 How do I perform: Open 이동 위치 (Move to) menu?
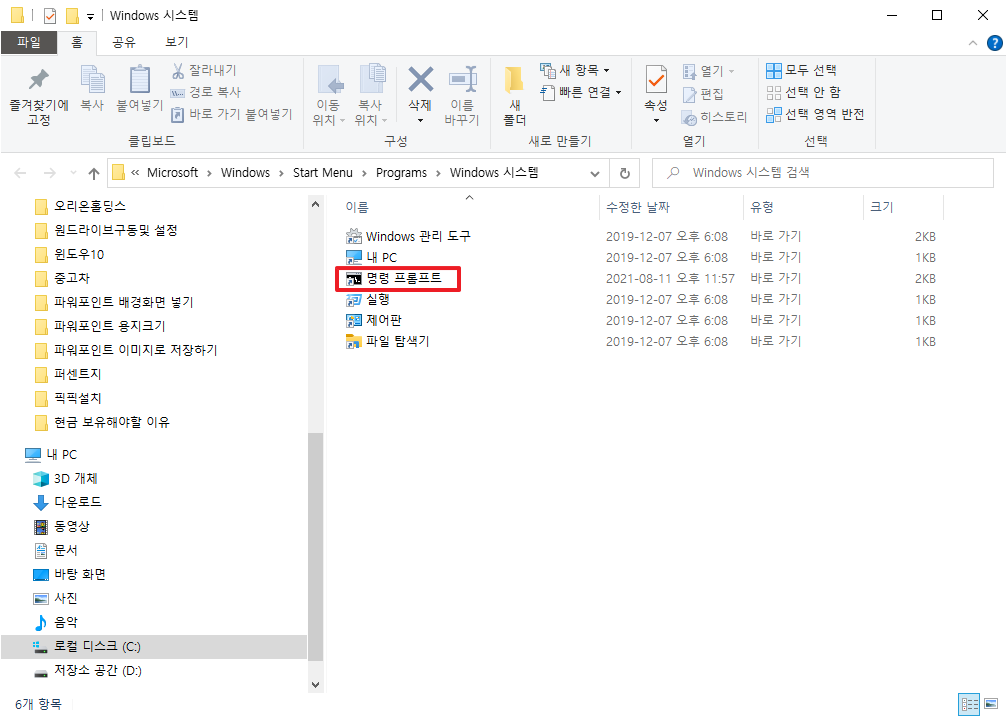[329, 96]
